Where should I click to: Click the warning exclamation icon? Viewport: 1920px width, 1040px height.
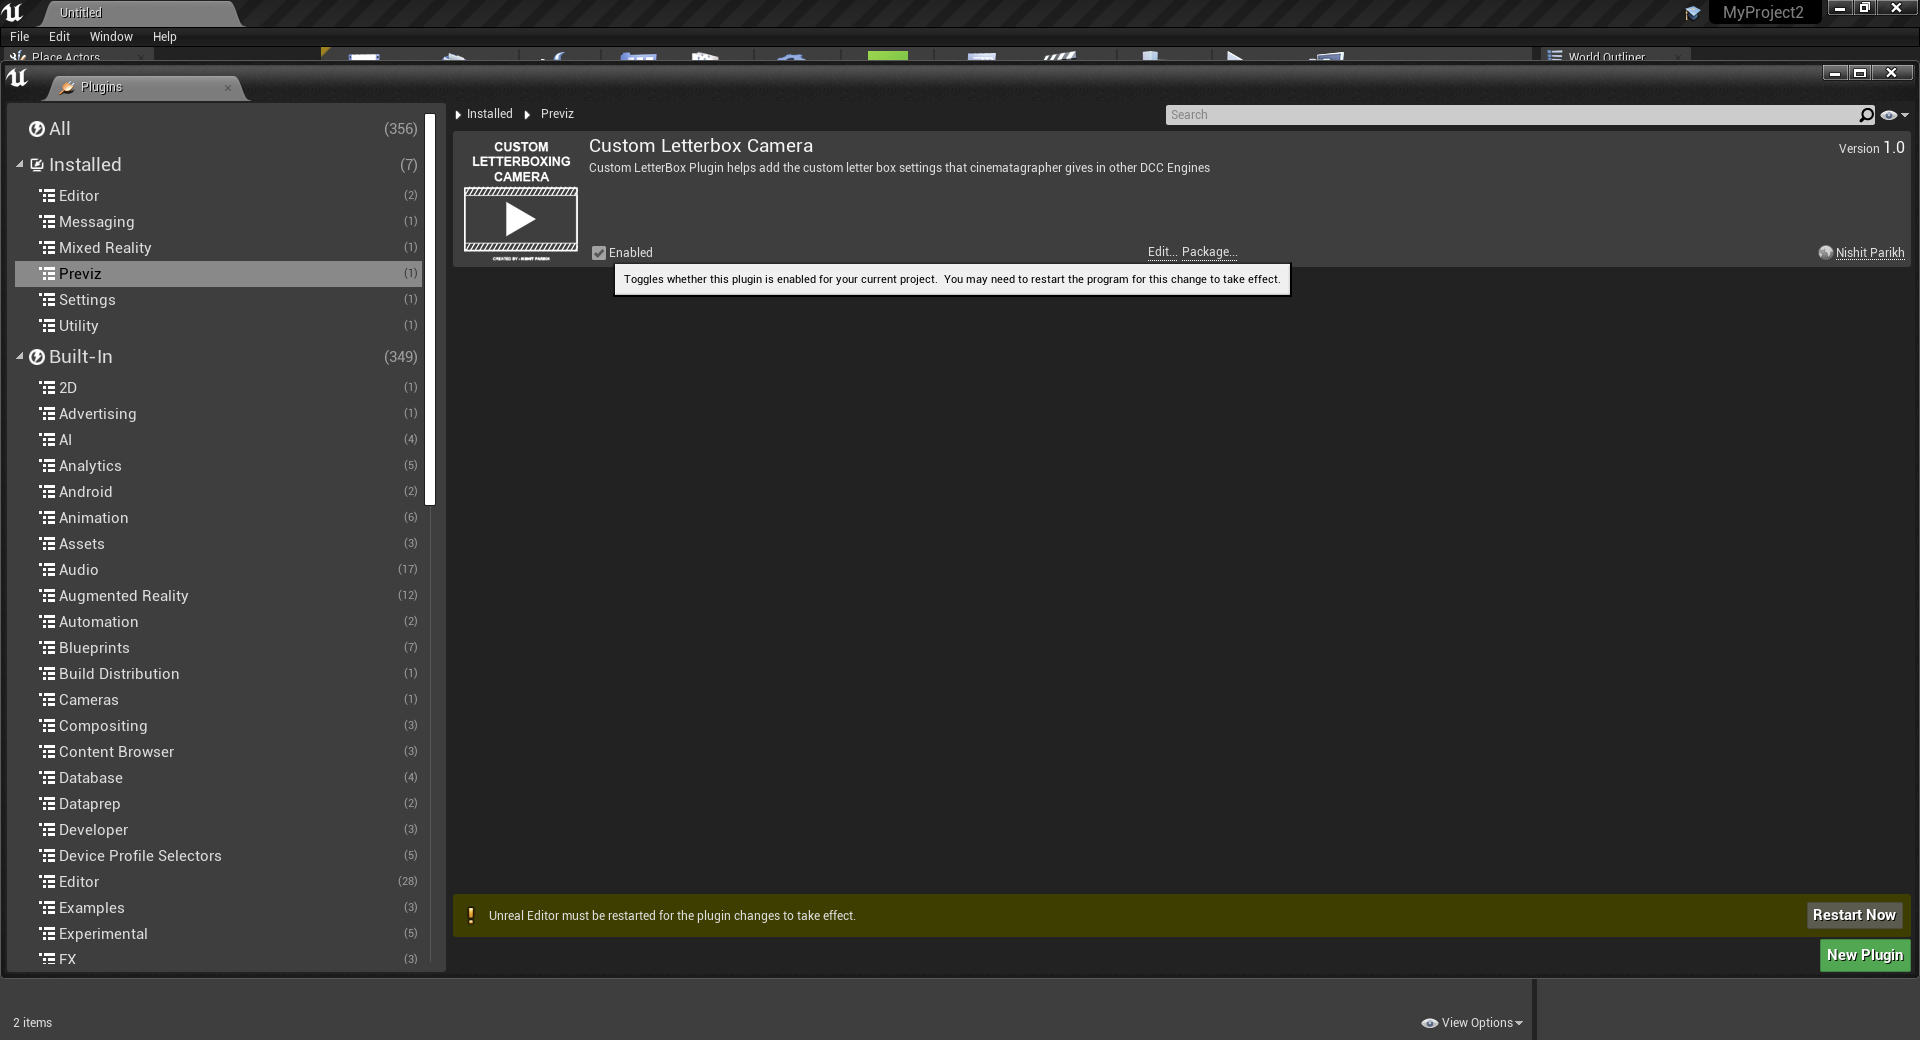click(471, 915)
